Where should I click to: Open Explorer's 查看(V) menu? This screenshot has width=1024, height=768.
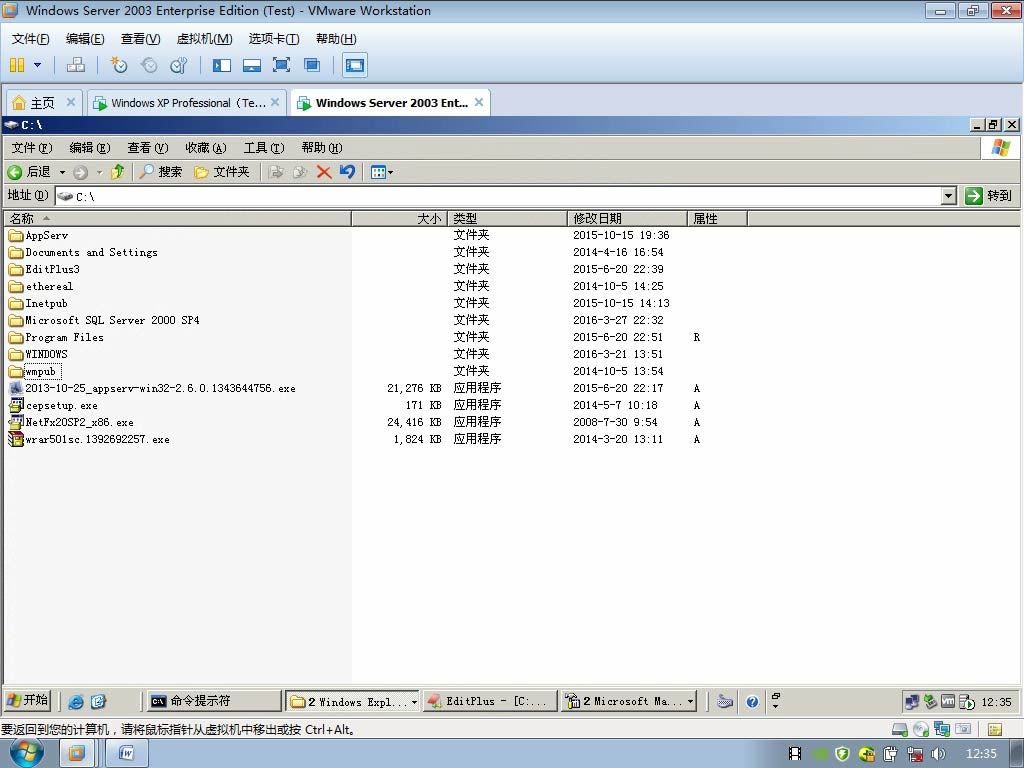148,148
